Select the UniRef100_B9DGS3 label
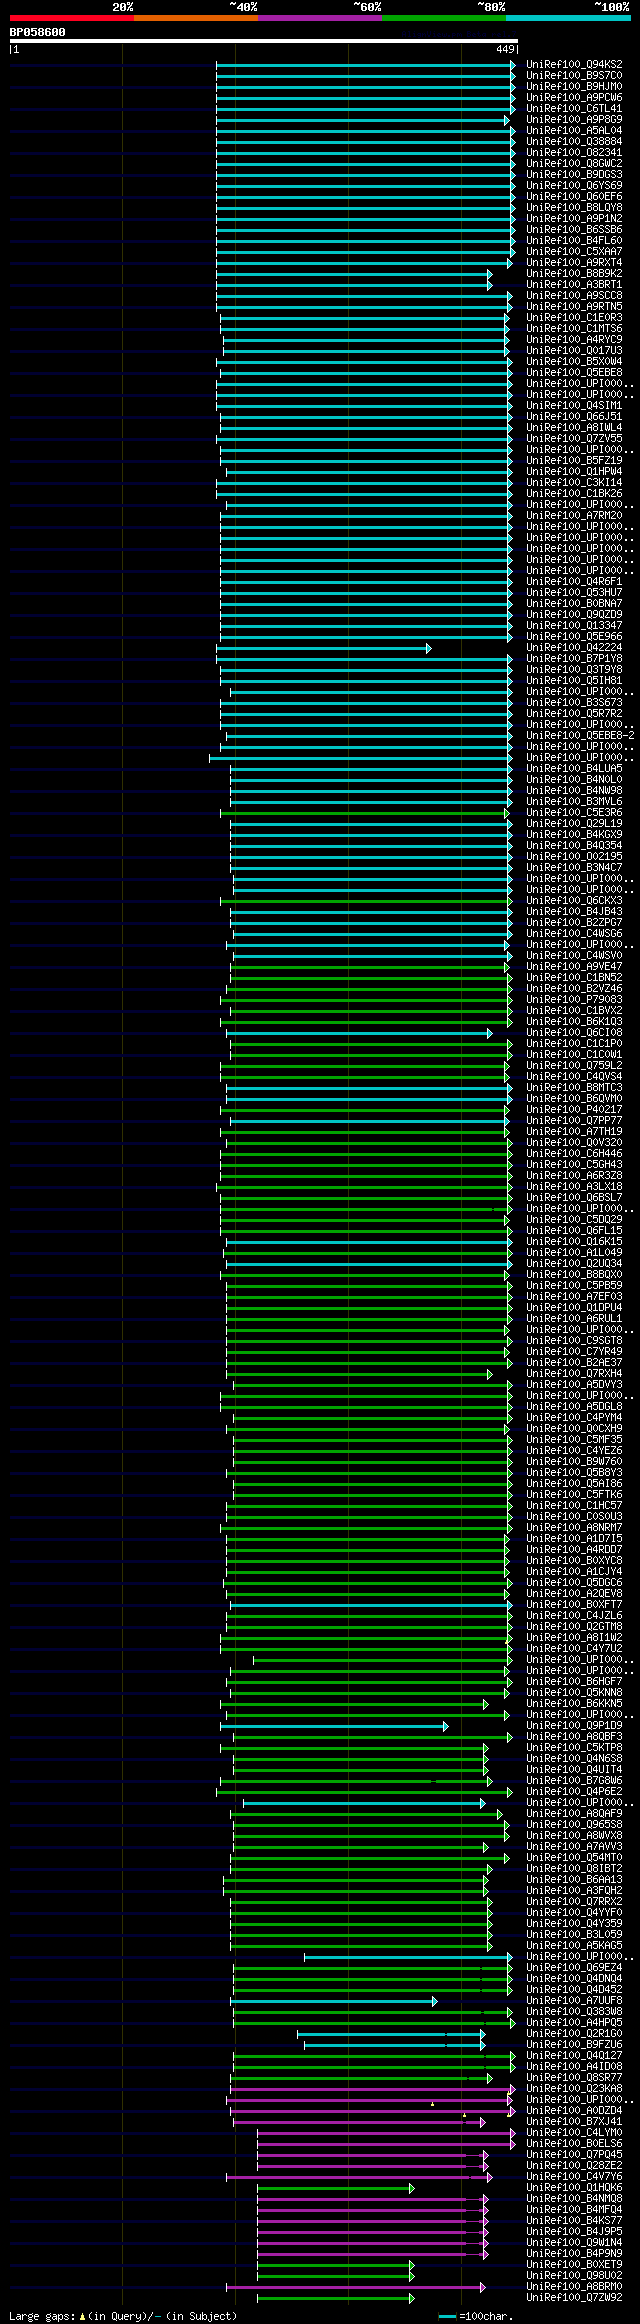 tap(574, 174)
